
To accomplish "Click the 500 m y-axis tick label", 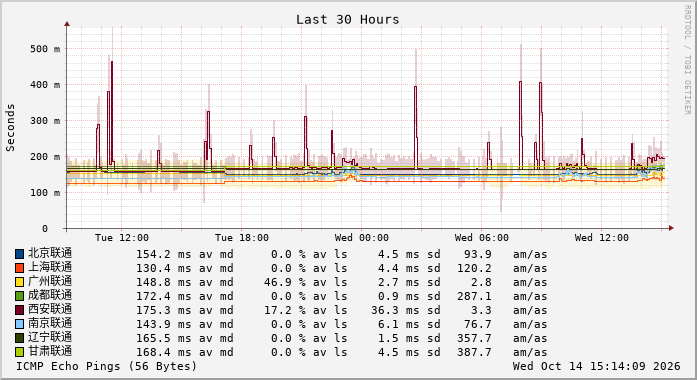I will click(45, 49).
